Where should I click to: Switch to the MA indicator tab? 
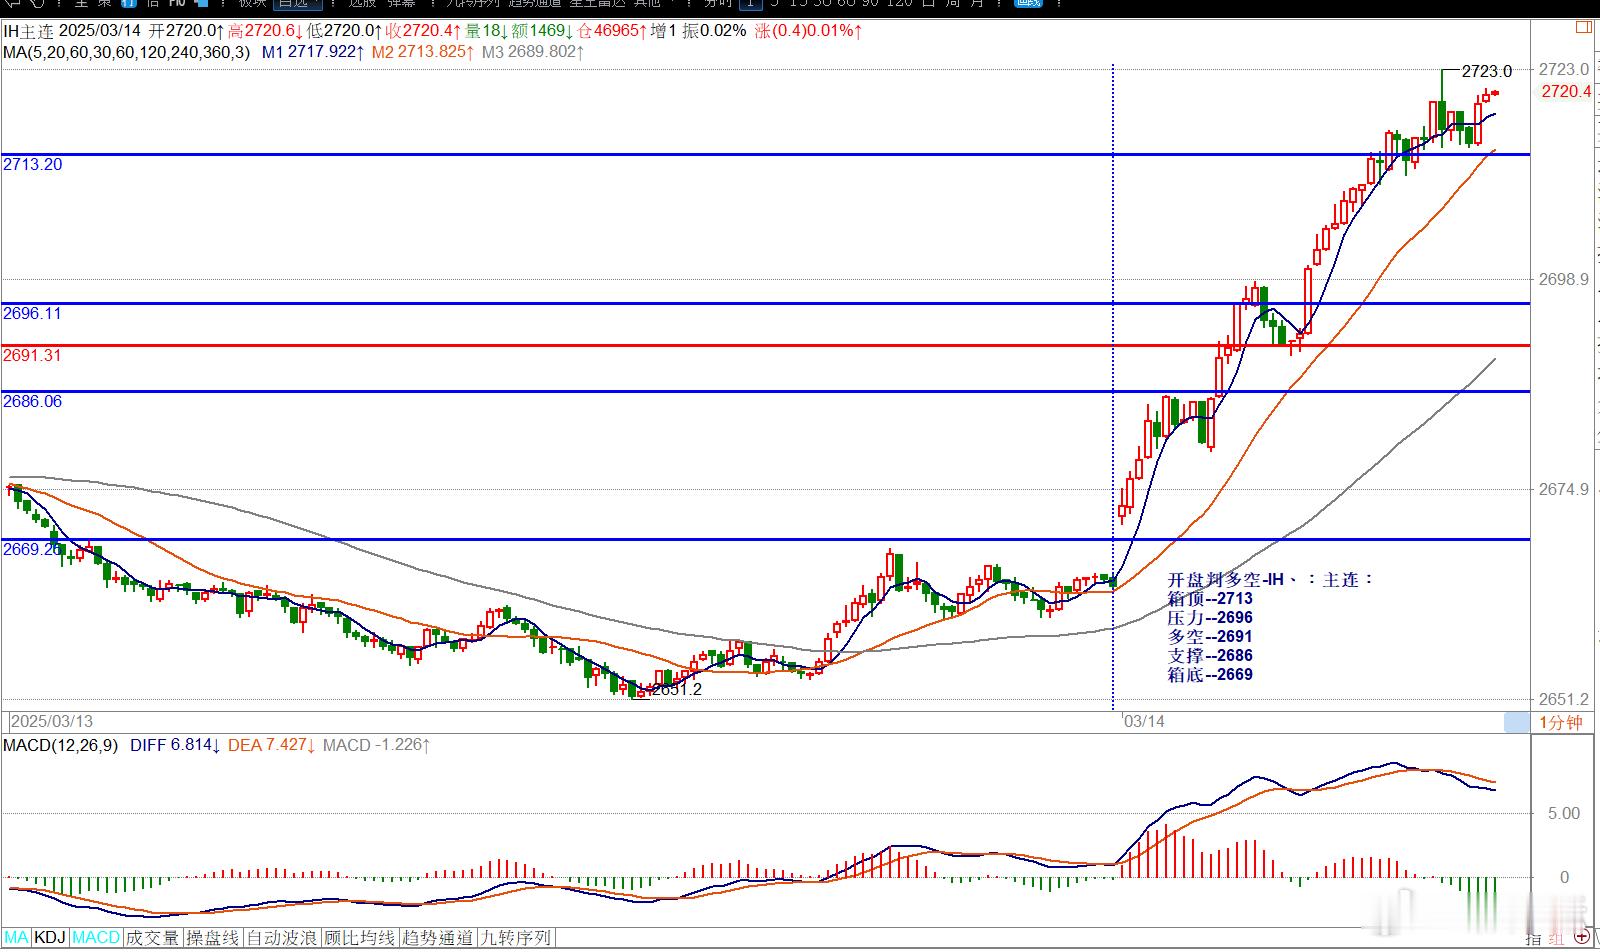coord(17,938)
